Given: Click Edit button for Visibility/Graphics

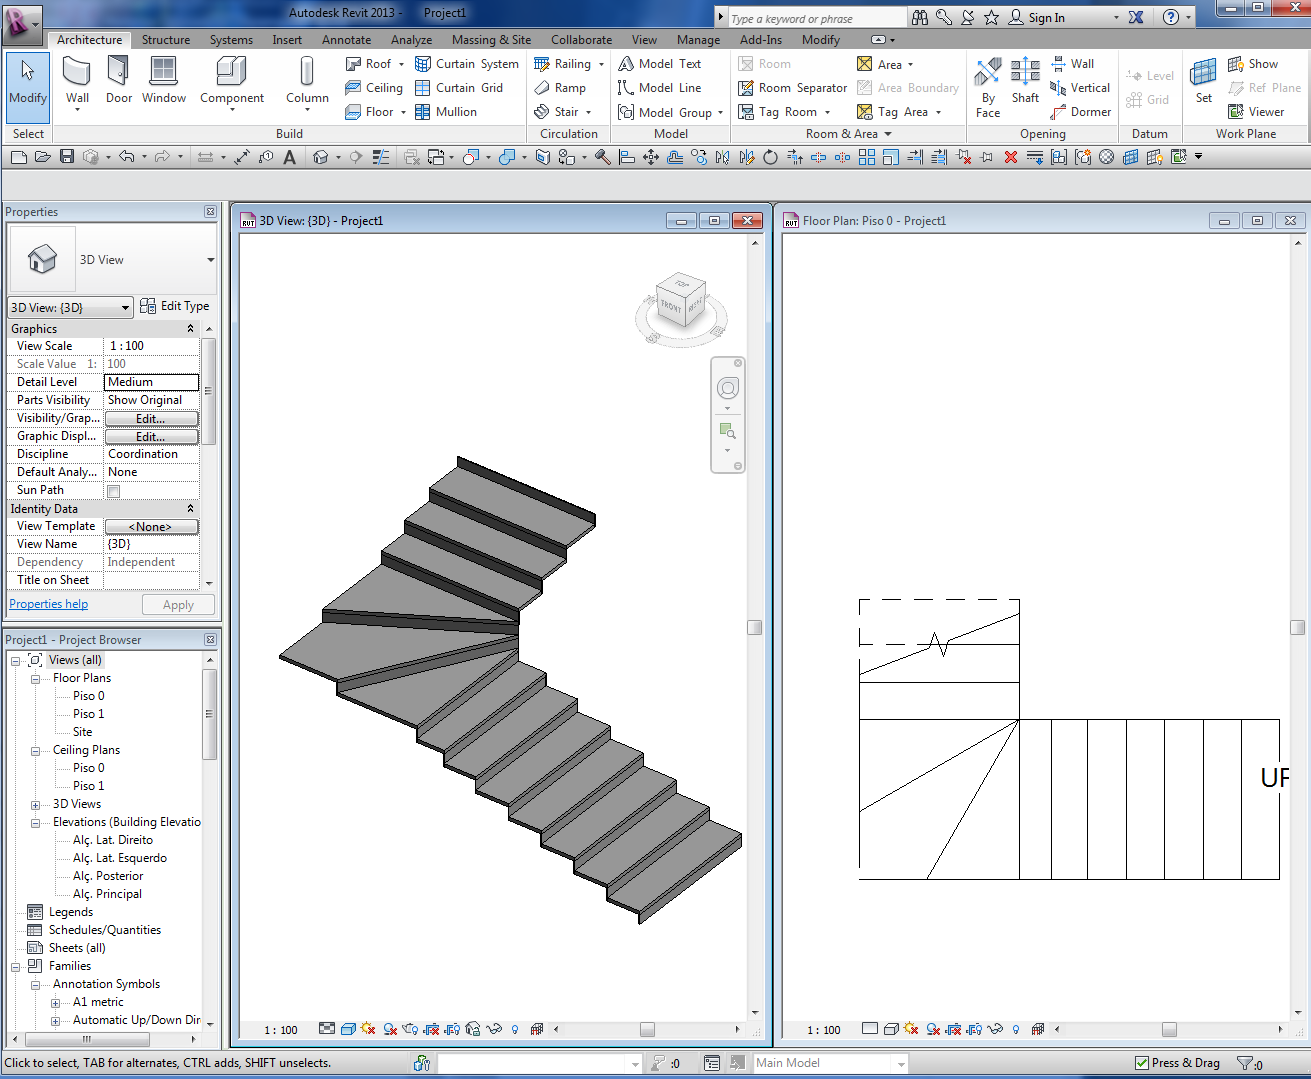Looking at the screenshot, I should (x=151, y=419).
